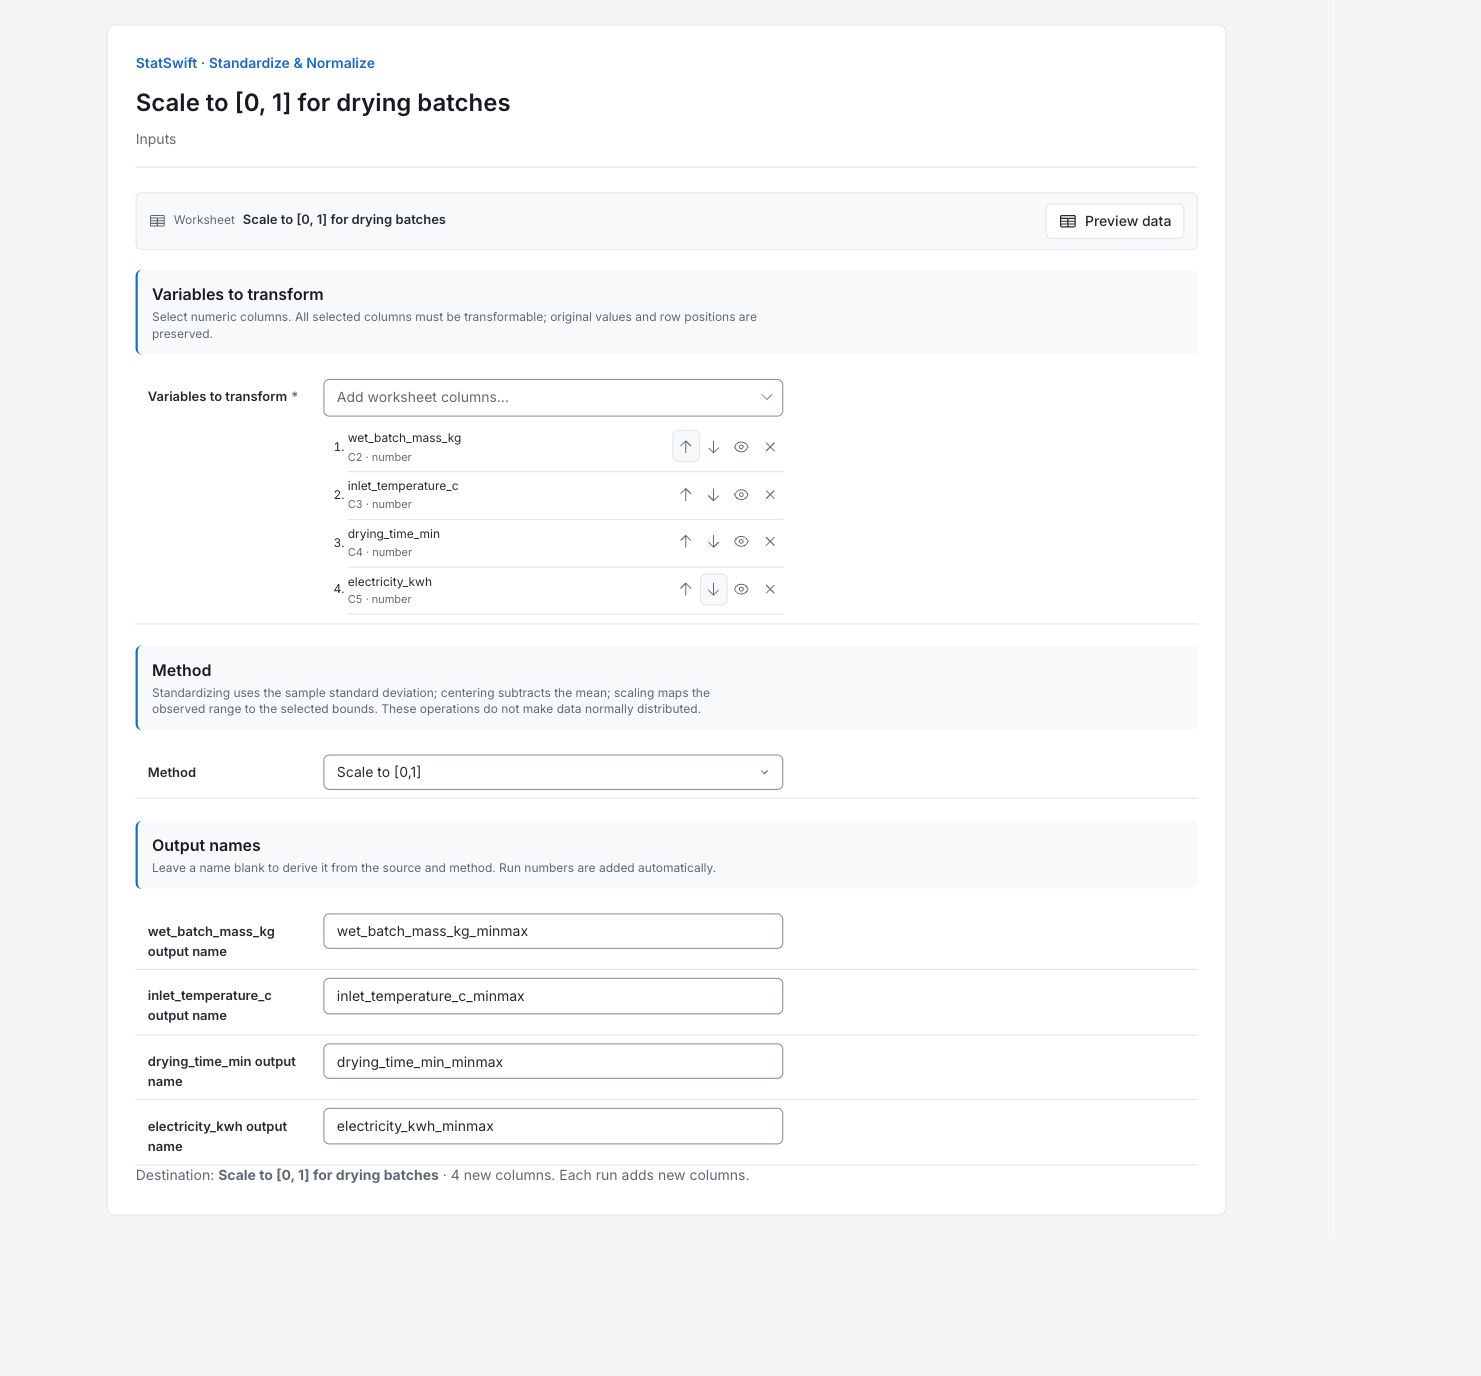Move electricity_kwh up in the list
1481x1376 pixels.
coord(685,589)
